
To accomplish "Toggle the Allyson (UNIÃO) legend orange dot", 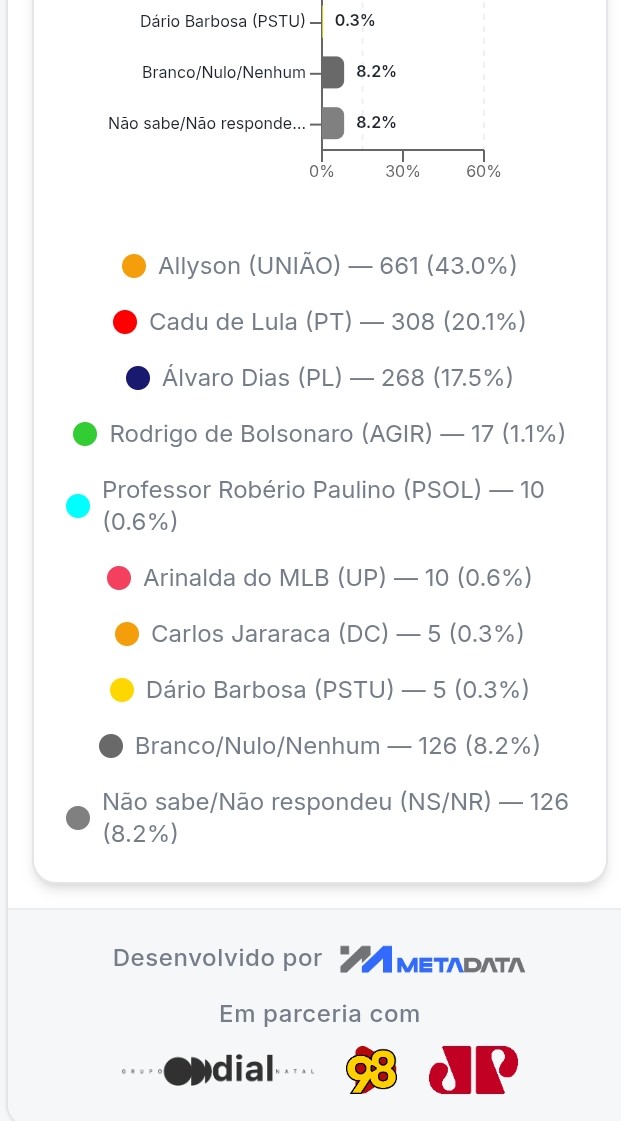I will click(134, 266).
